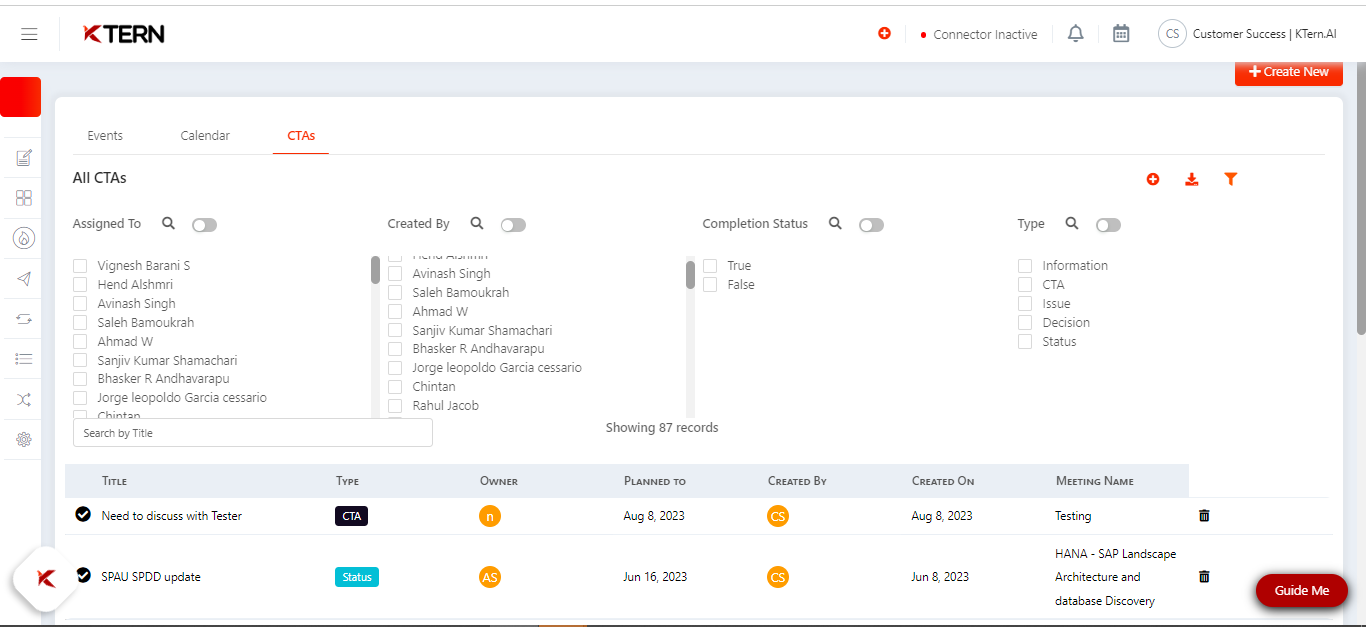This screenshot has height=627, width=1366.
Task: Toggle the Completion Status filter switch
Action: pyautogui.click(x=871, y=225)
